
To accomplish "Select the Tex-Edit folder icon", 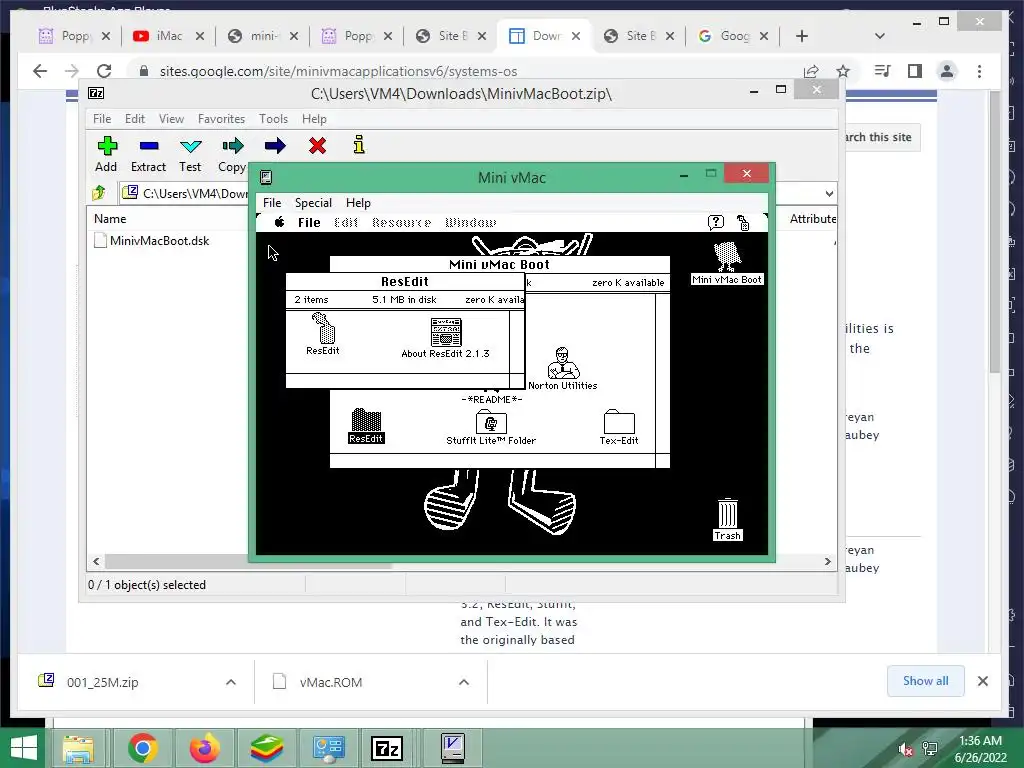I will [619, 428].
